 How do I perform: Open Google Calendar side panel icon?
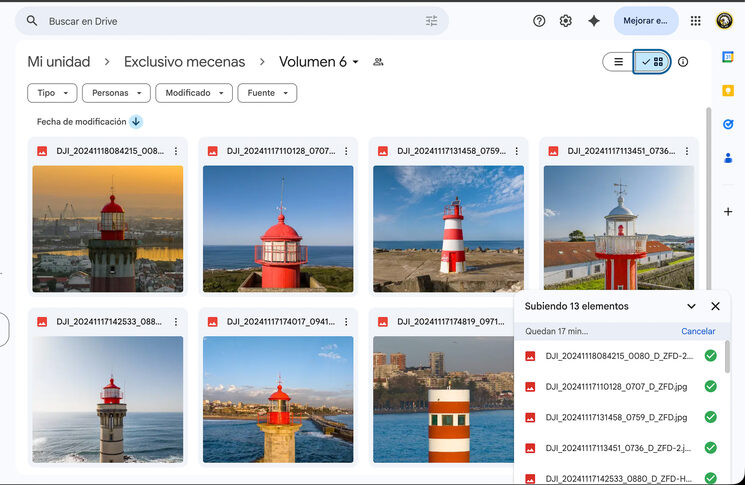point(728,57)
